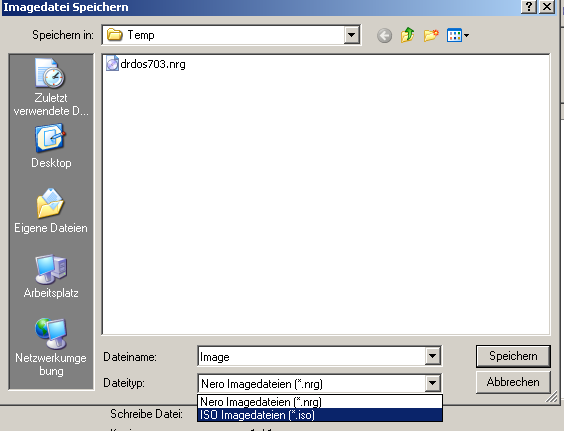Choose ISO Imagedateien (*.iso) option
564x431 pixels.
(x=320, y=415)
